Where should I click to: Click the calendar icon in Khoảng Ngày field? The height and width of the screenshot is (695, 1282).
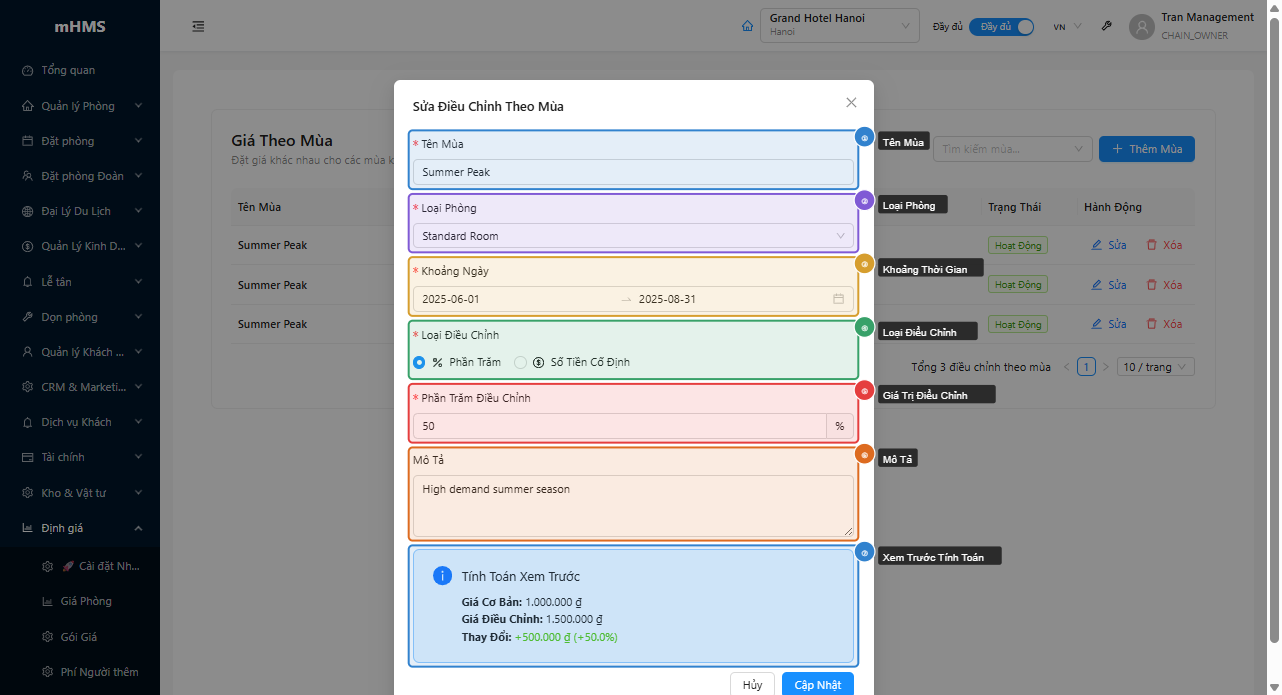coord(838,299)
